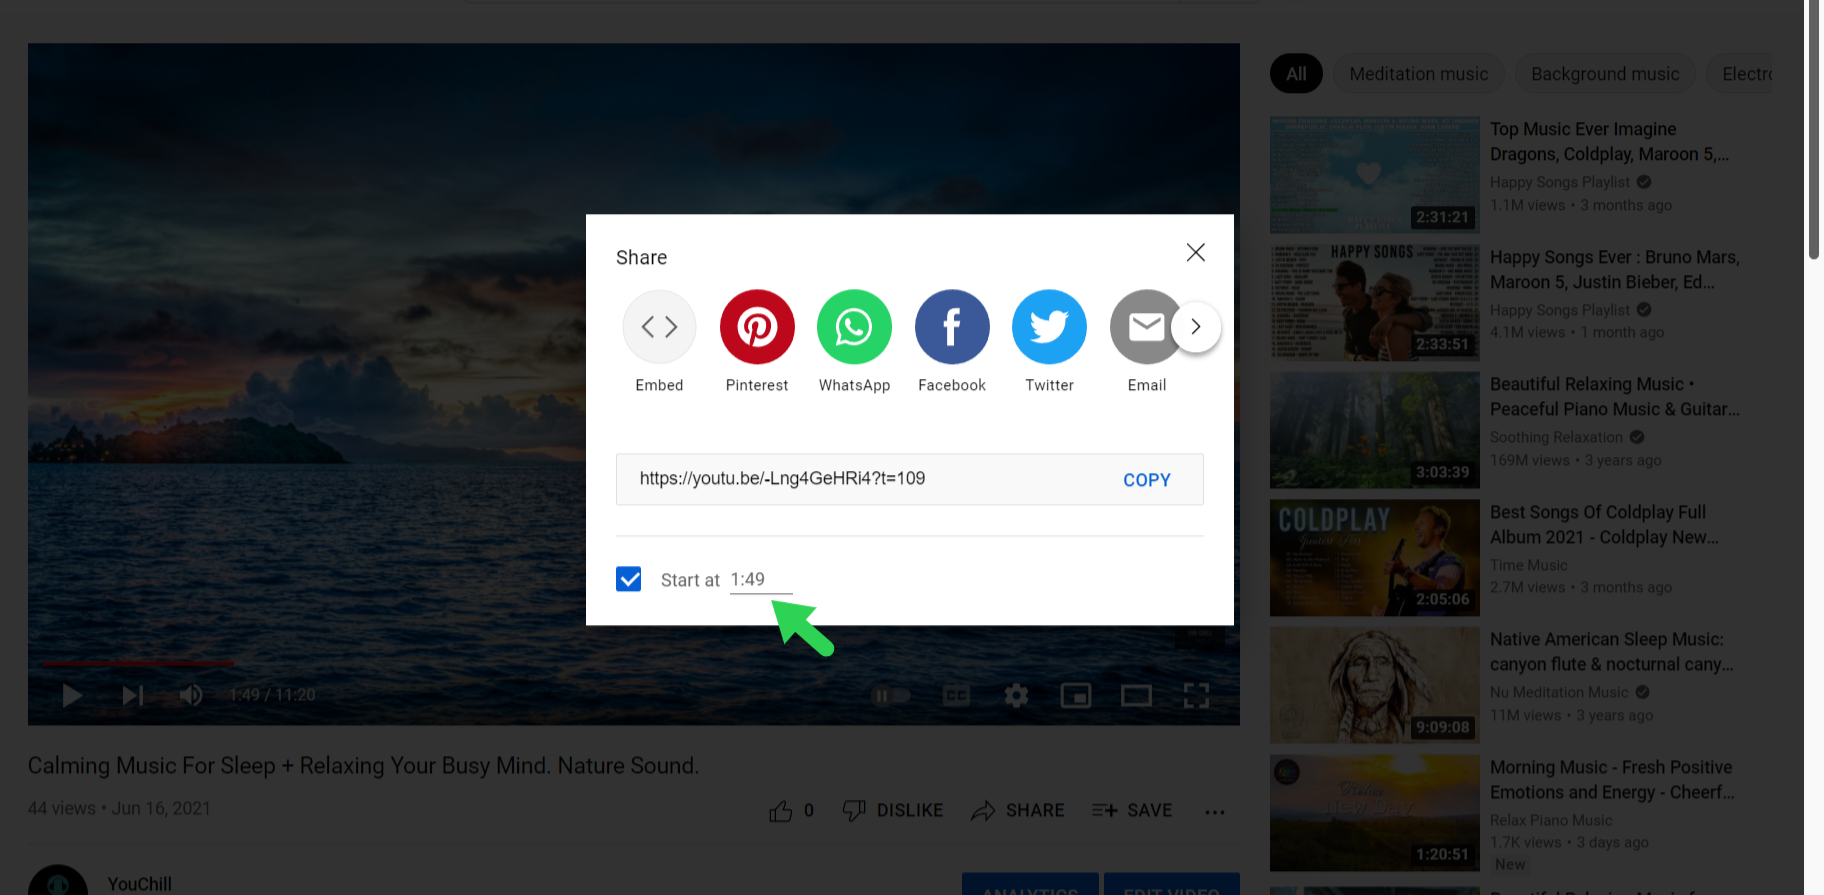Click the SHARE button under video
This screenshot has height=895, width=1824.
(x=1018, y=811)
